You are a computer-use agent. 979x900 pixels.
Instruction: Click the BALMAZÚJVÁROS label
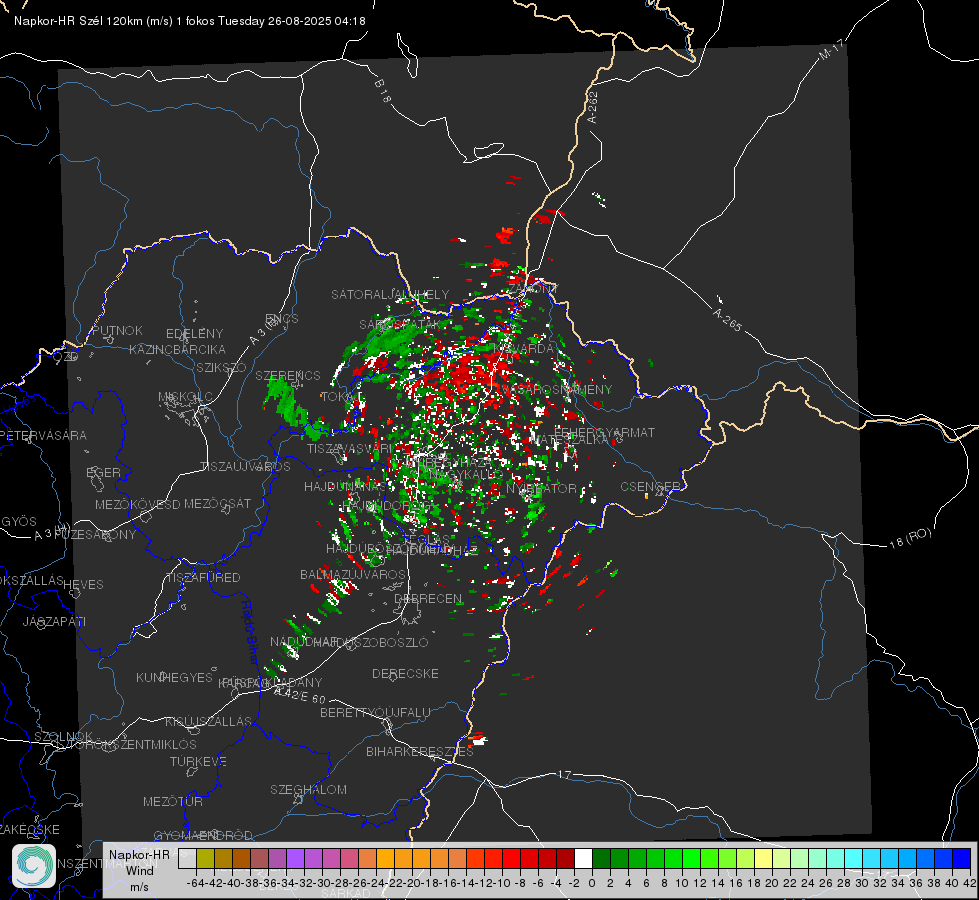pyautogui.click(x=353, y=574)
